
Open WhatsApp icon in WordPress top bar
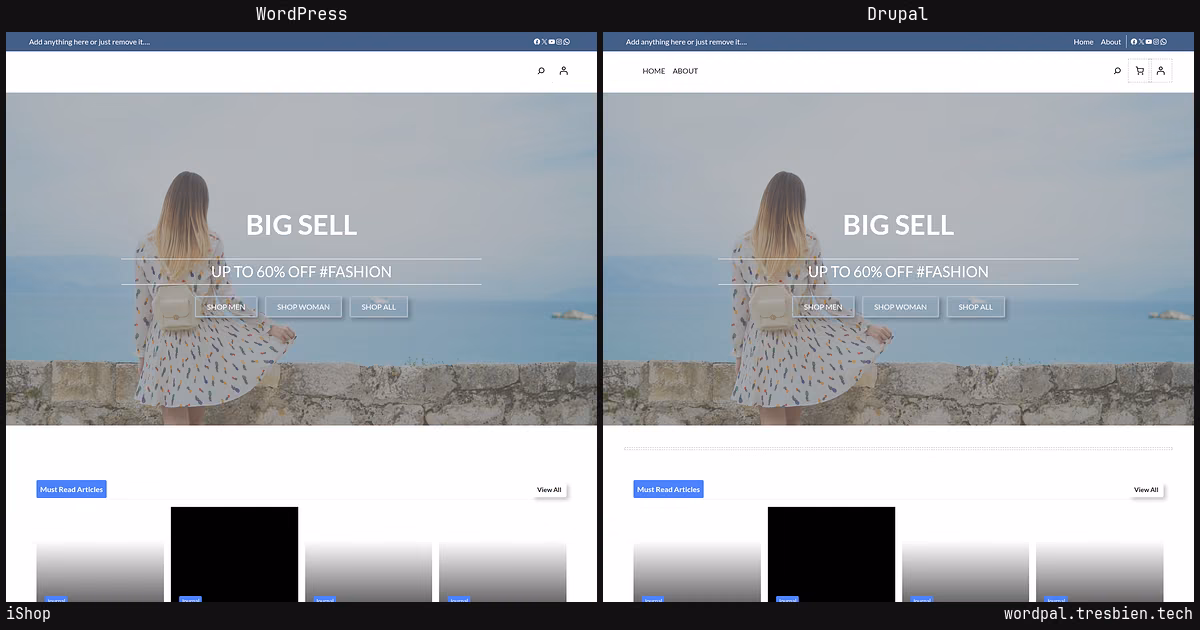click(566, 42)
